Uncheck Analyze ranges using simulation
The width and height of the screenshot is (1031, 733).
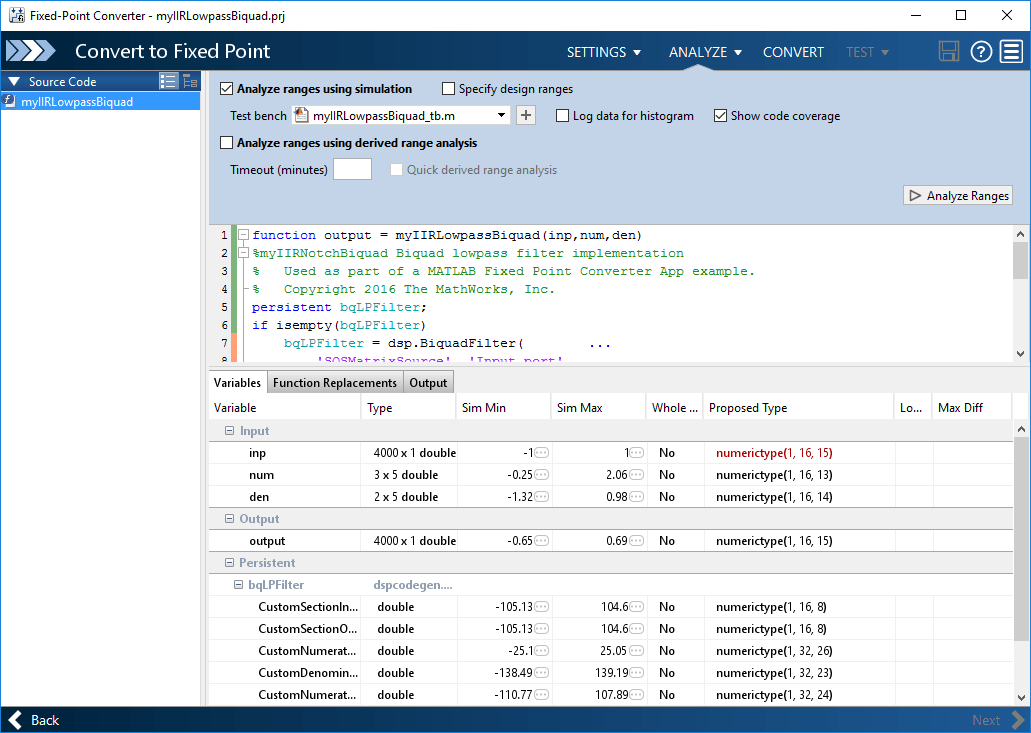coord(226,89)
